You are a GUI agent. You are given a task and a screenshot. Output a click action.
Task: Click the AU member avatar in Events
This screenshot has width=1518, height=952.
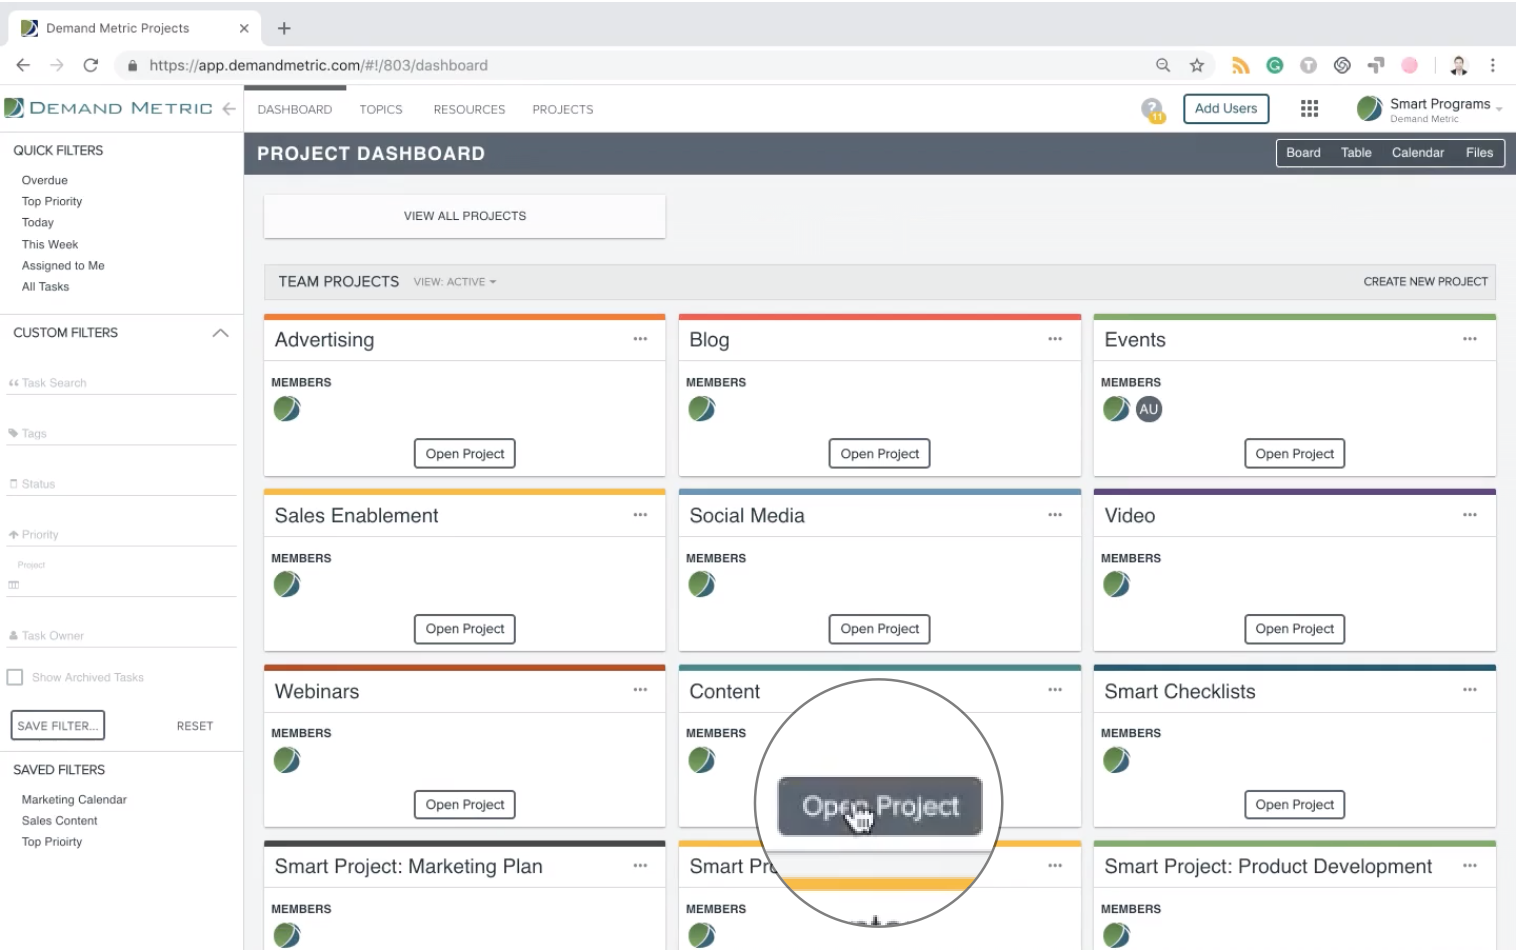click(1149, 409)
